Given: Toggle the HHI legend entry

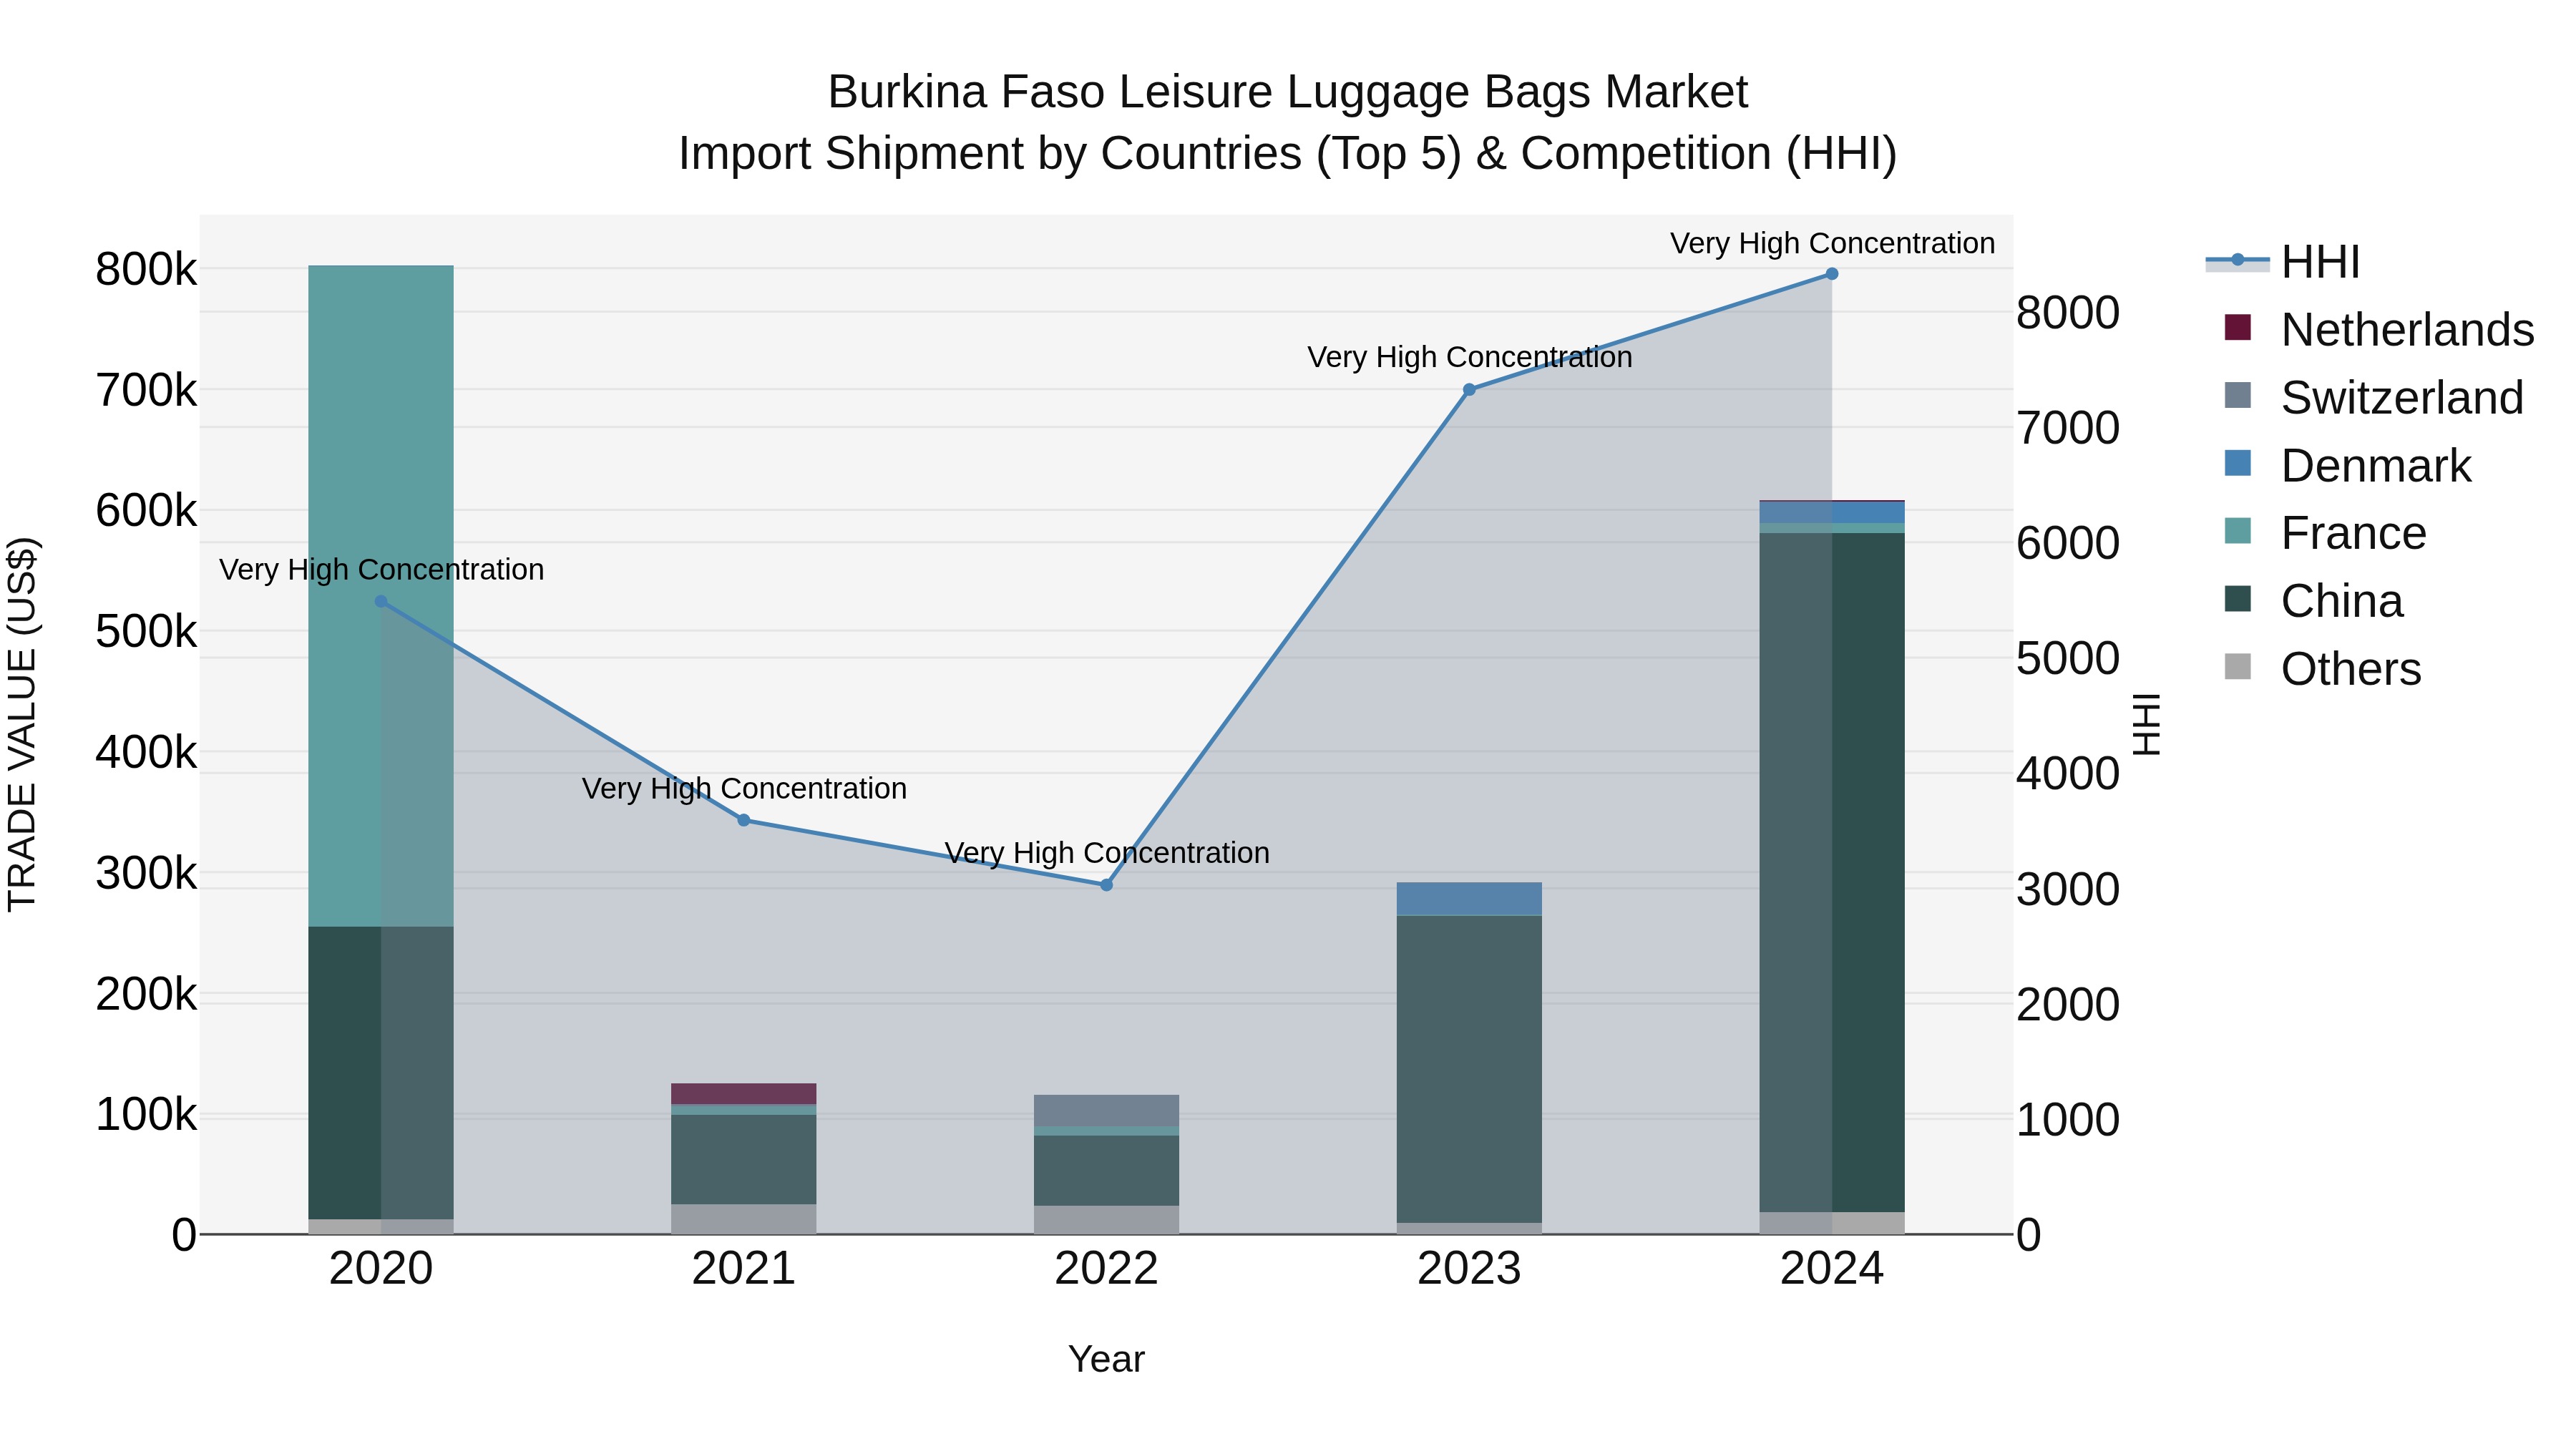Looking at the screenshot, I should [x=2283, y=262].
